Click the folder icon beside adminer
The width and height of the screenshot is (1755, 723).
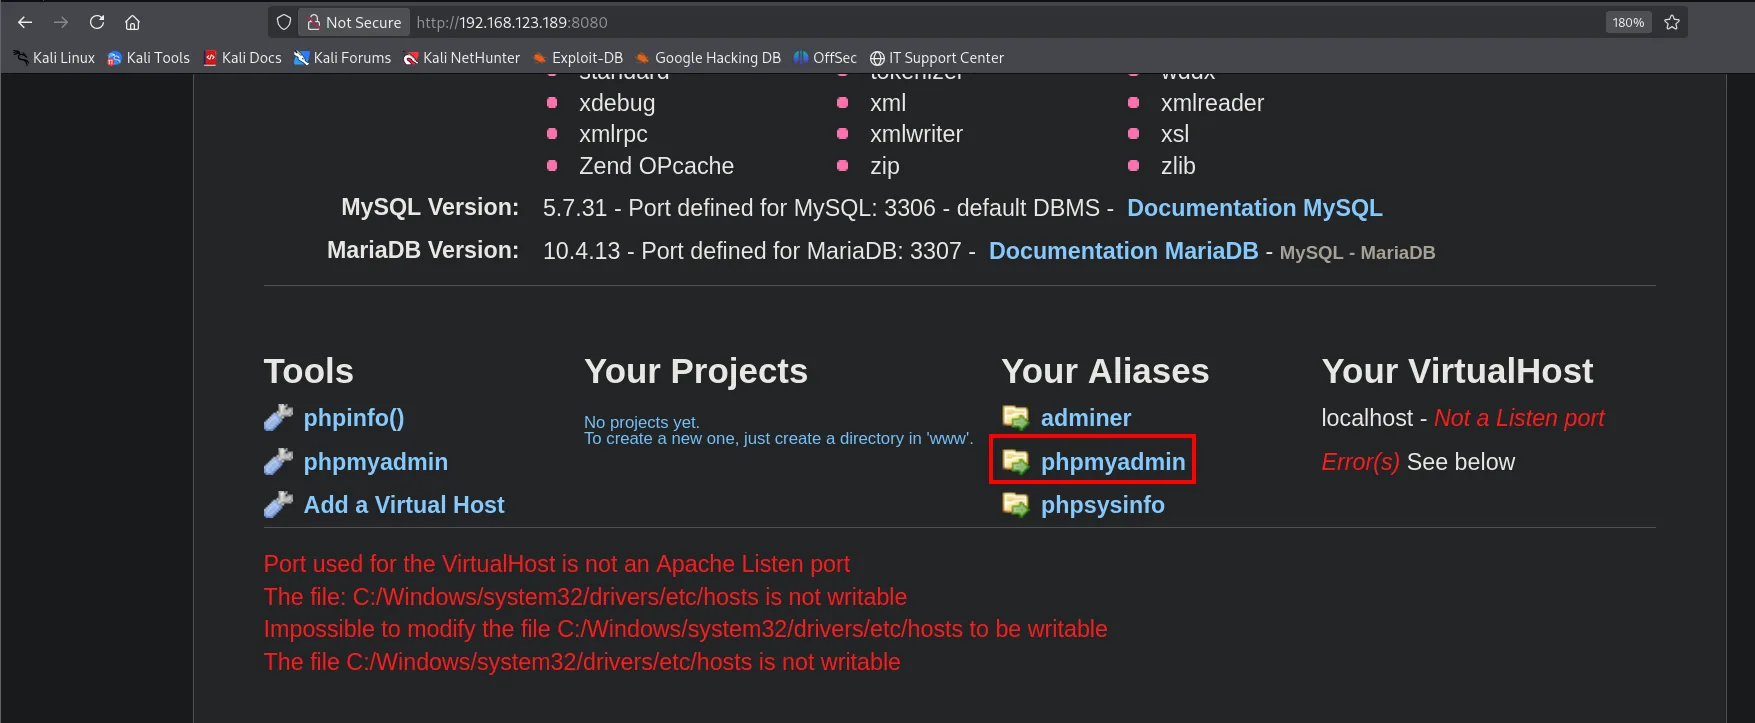1016,418
